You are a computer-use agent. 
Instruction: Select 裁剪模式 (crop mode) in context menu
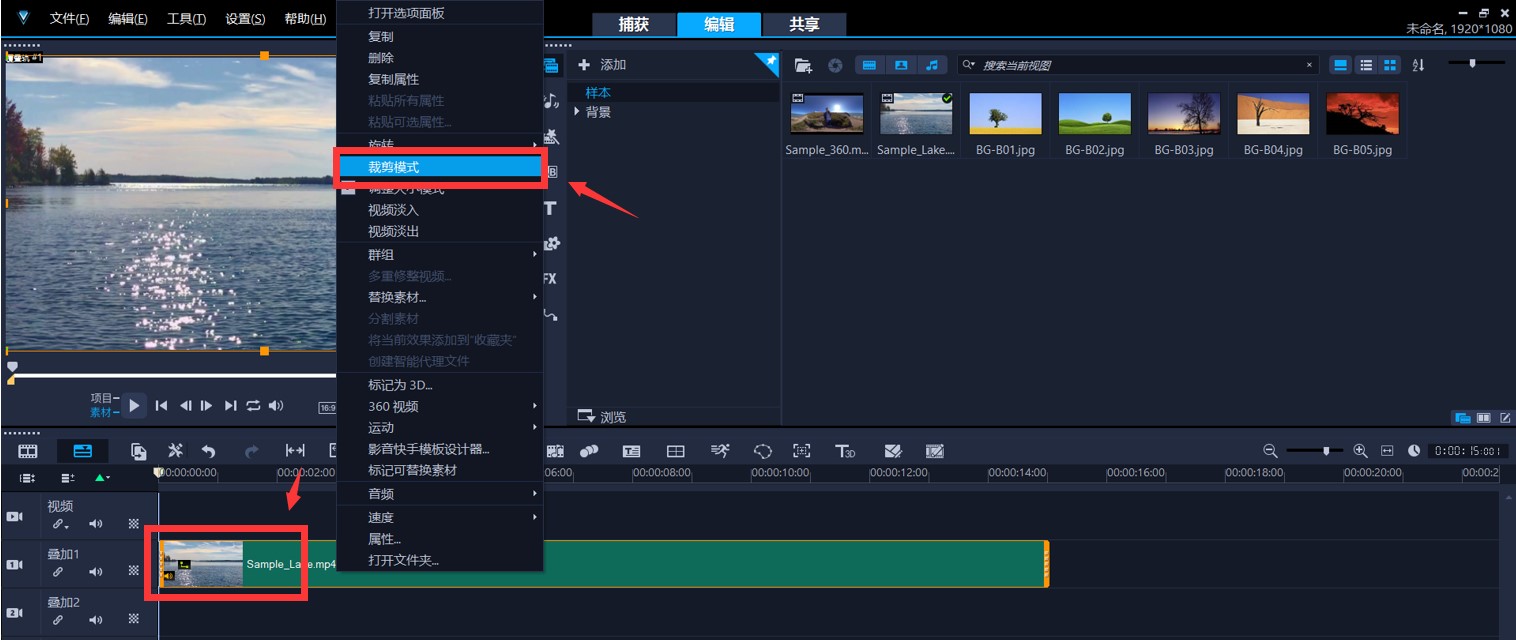tap(440, 167)
